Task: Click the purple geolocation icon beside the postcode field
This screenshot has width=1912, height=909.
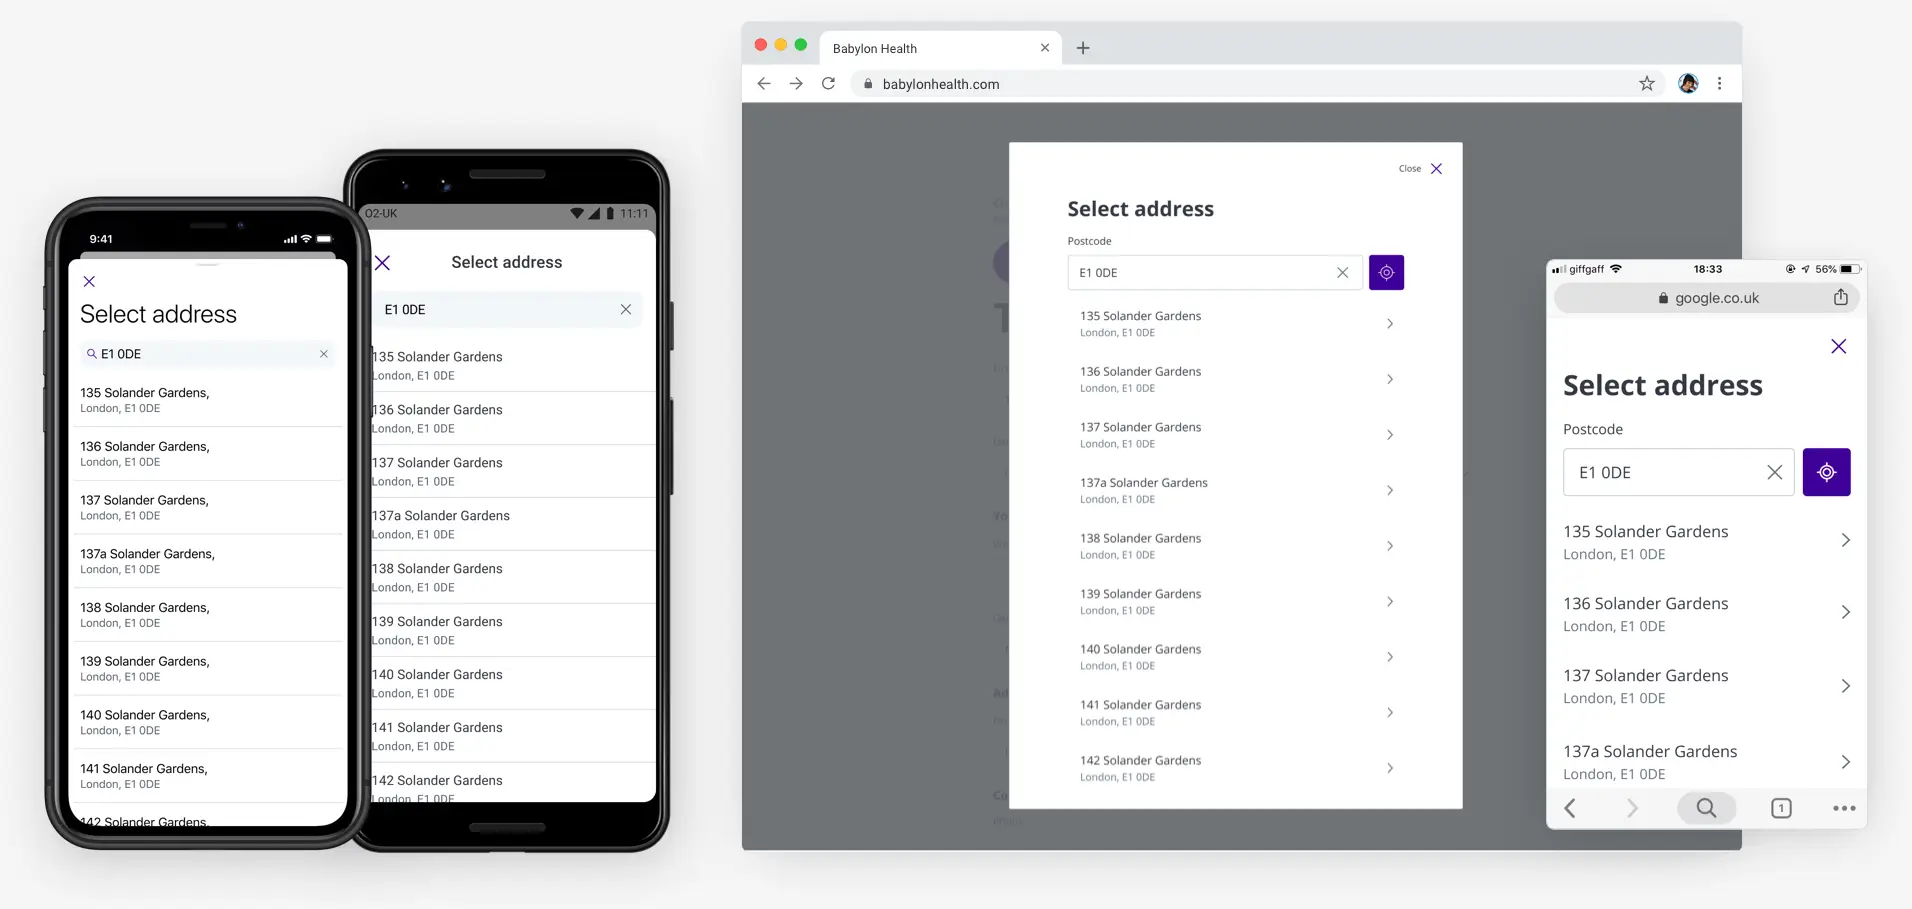Action: click(1386, 272)
